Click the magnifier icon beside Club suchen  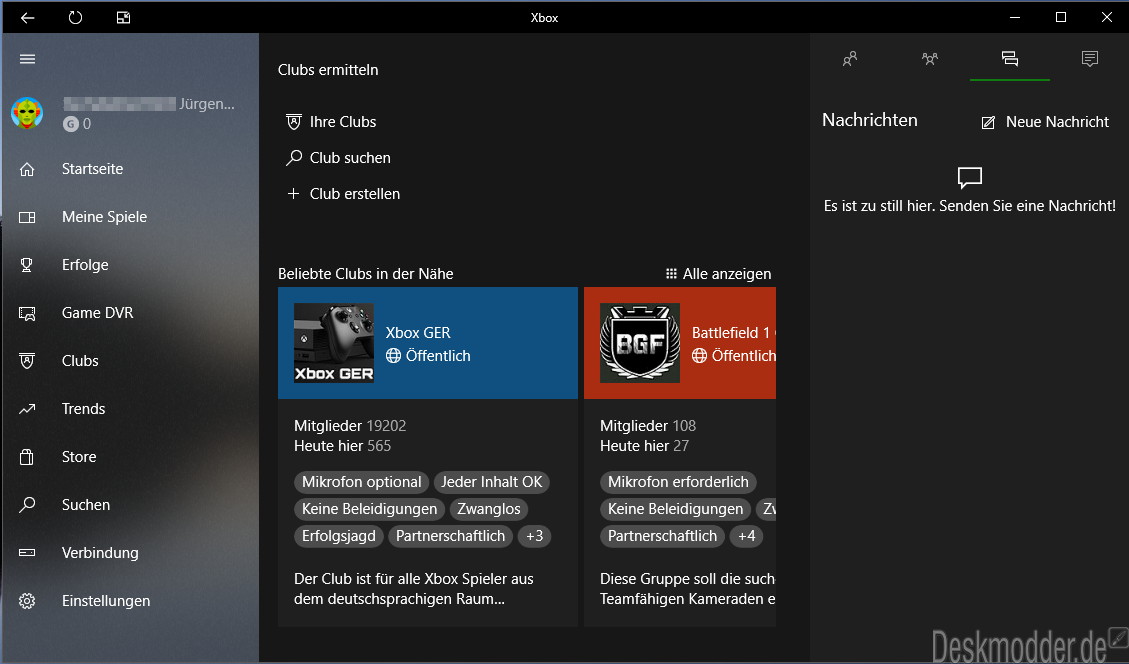coord(294,158)
